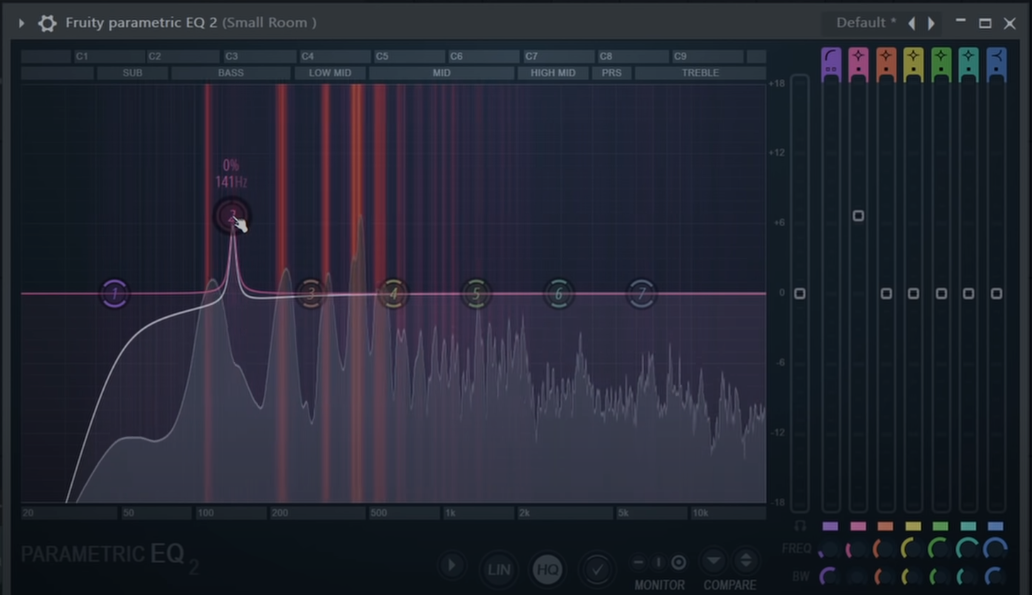The height and width of the screenshot is (595, 1032).
Task: Click the band 7 node on the graph
Action: click(x=641, y=294)
